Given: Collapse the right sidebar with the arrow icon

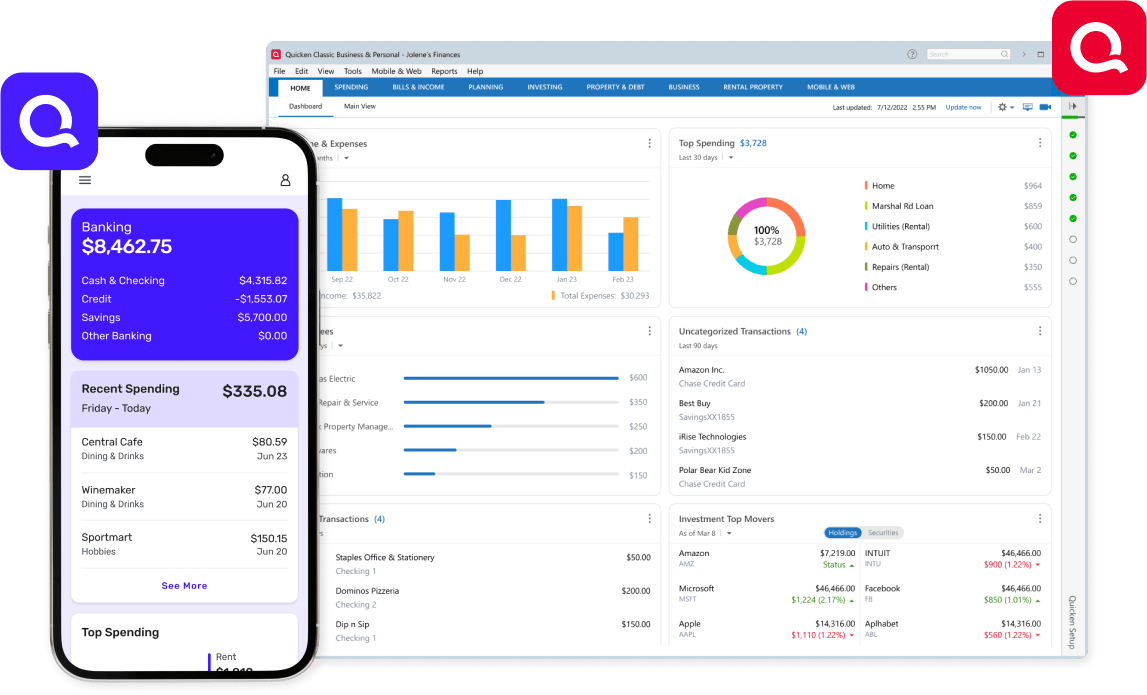Looking at the screenshot, I should tap(1072, 107).
